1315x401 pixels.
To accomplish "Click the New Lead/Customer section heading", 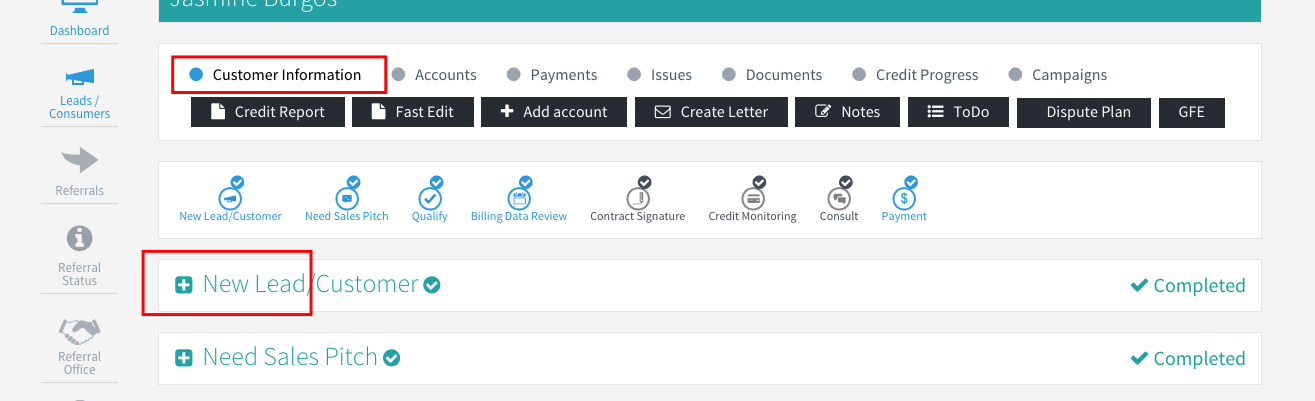I will tap(310, 284).
